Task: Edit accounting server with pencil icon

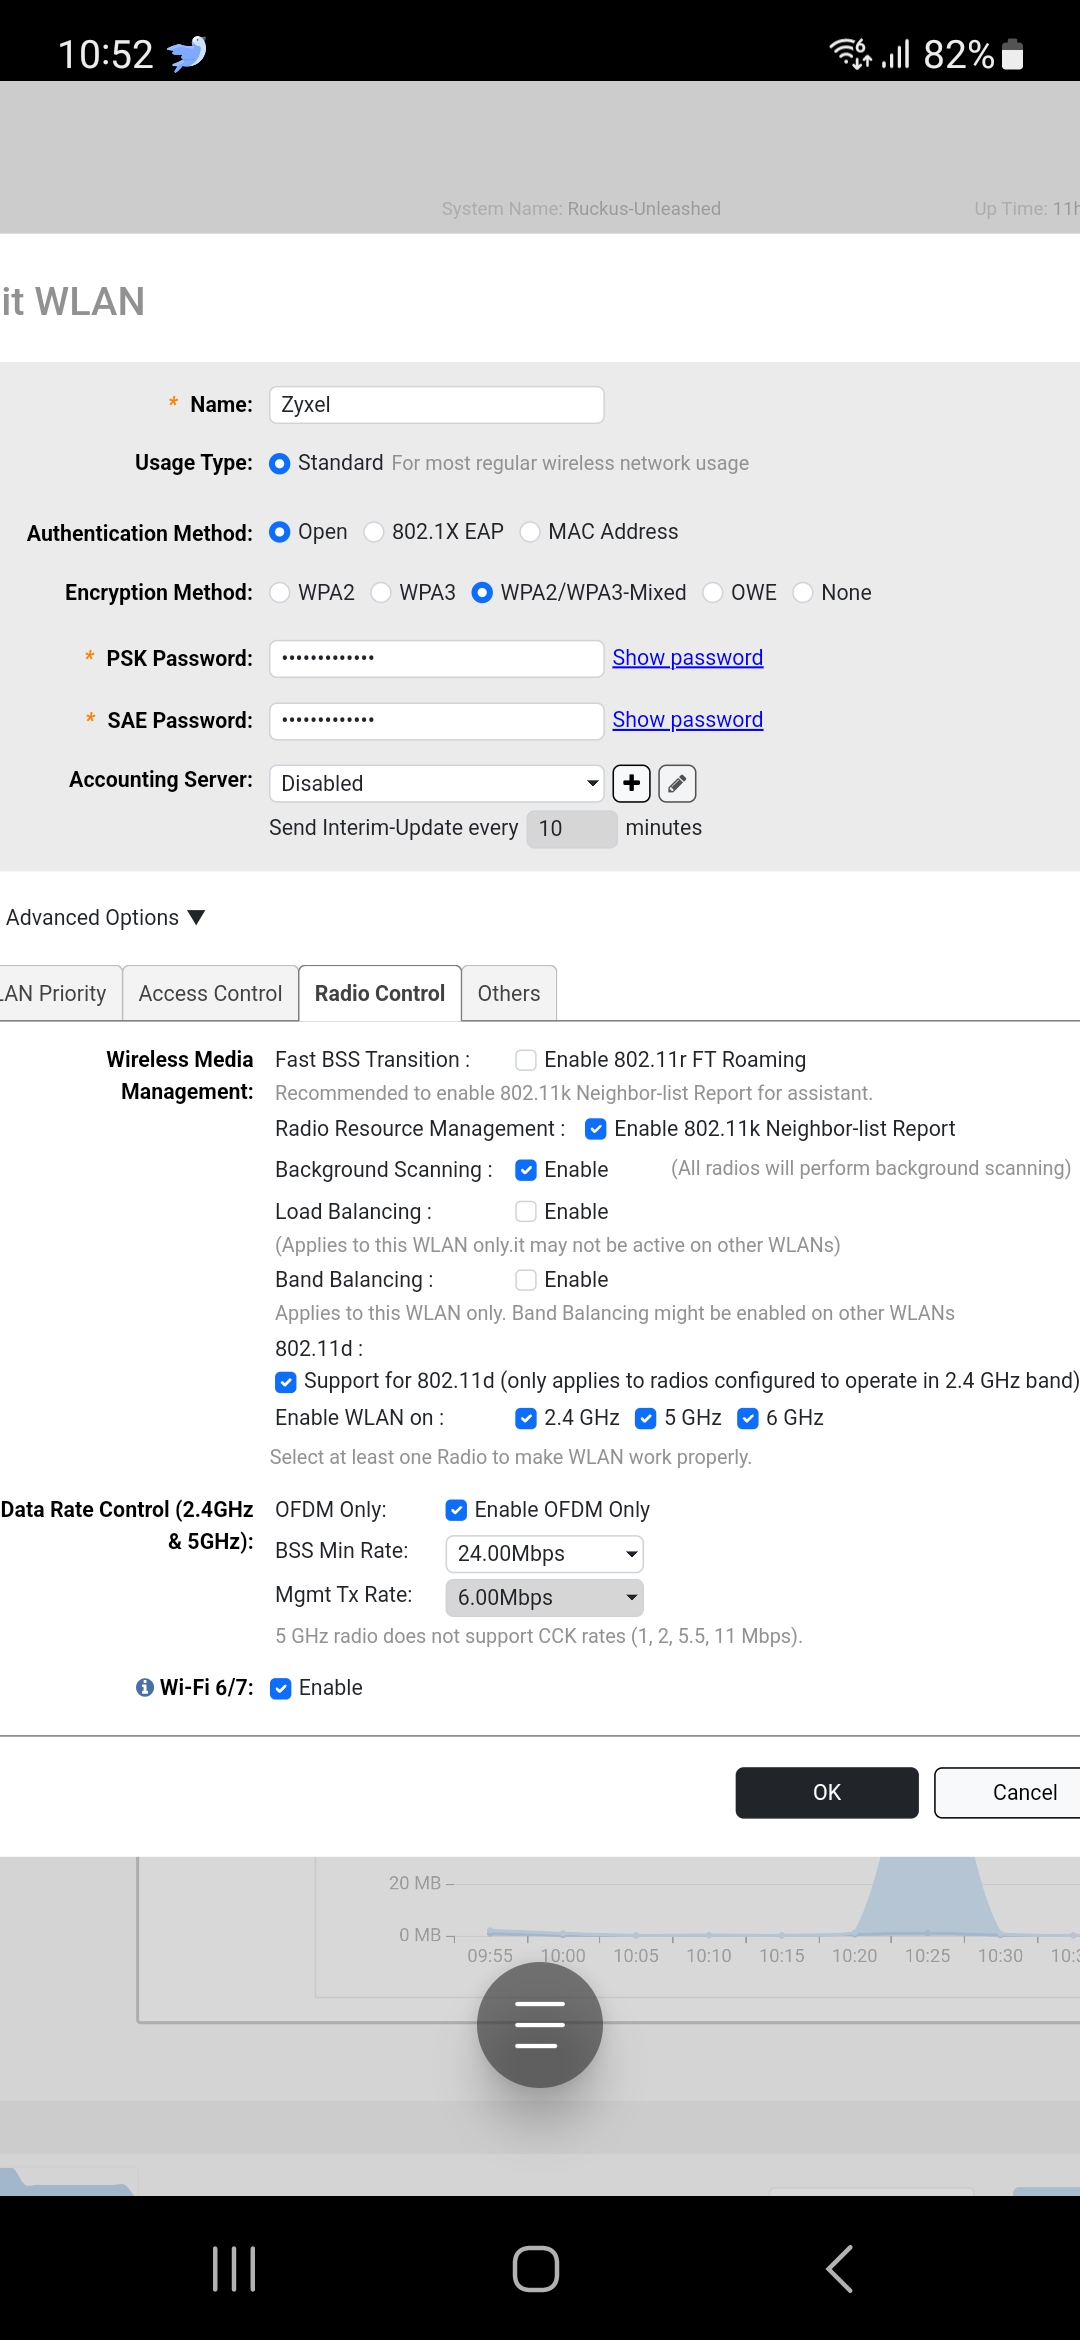Action: tap(677, 784)
